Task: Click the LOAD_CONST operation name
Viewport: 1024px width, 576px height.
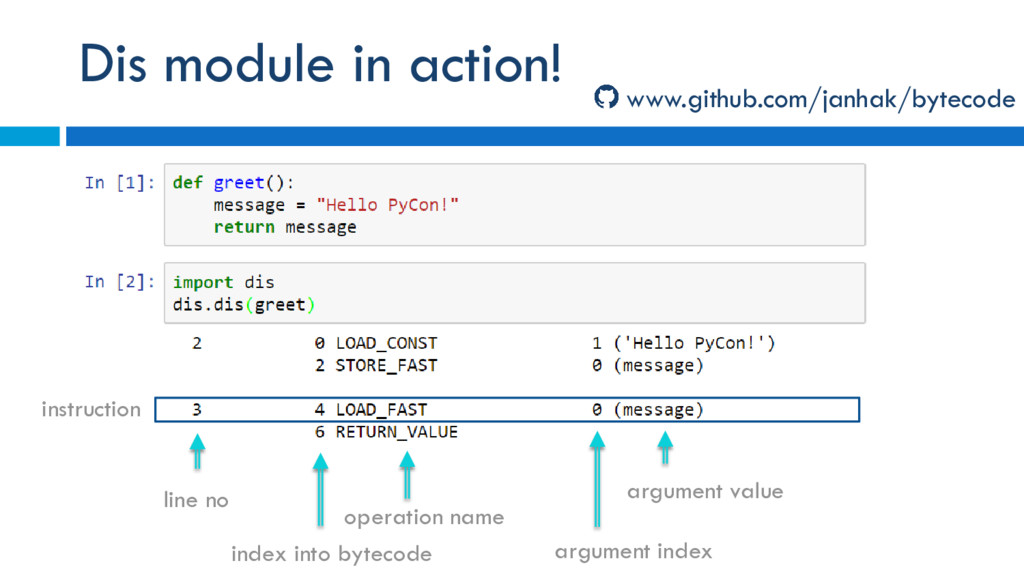Action: (x=386, y=344)
